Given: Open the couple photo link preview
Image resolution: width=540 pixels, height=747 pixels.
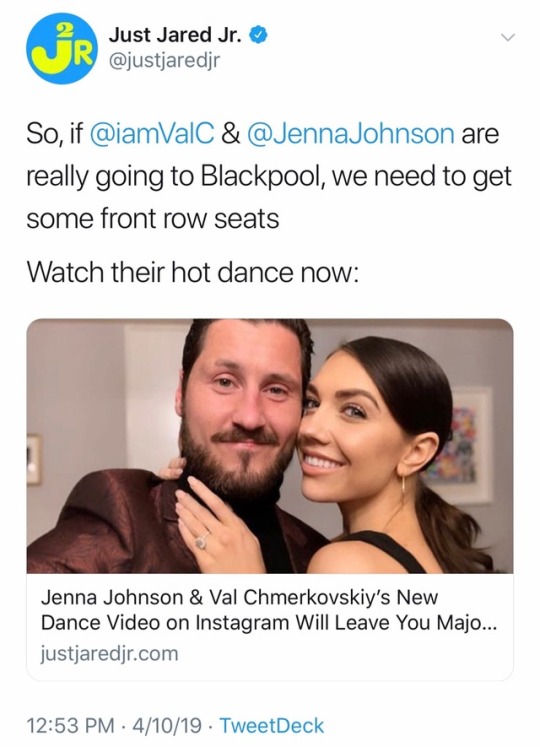Looking at the screenshot, I should (x=270, y=446).
